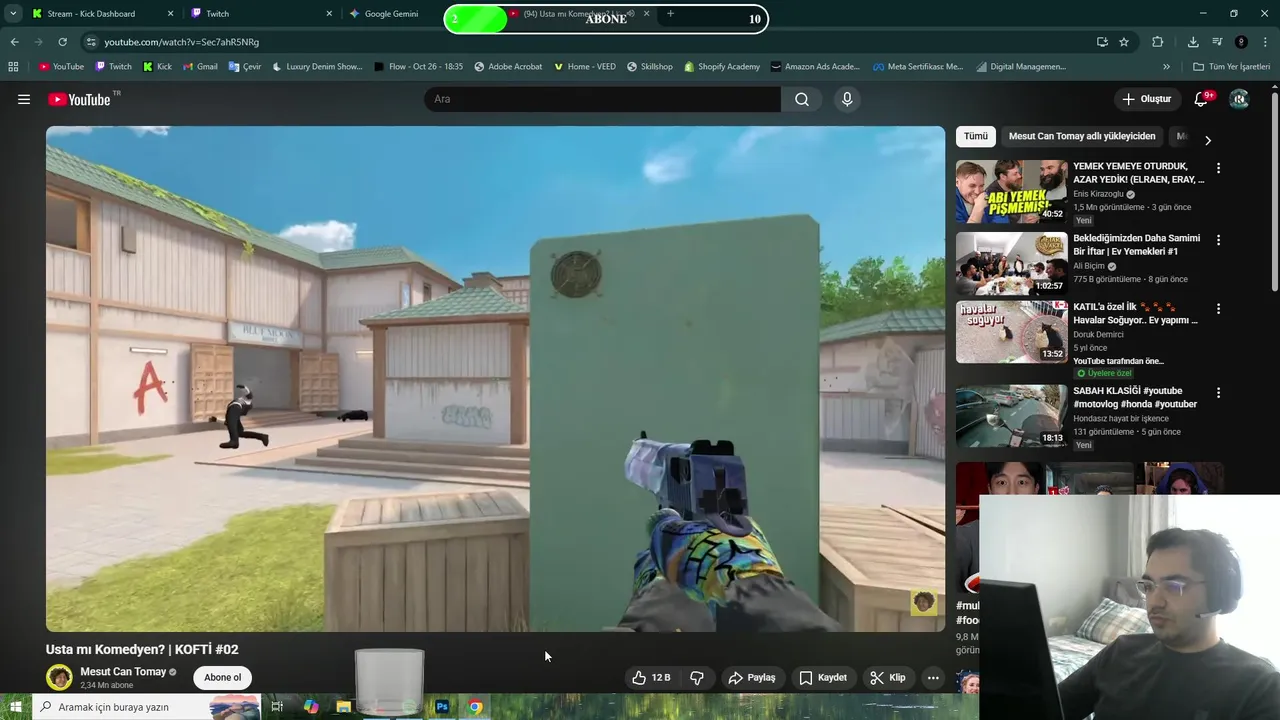Open Chrome three-dot menu
1280x720 pixels.
[1265, 42]
